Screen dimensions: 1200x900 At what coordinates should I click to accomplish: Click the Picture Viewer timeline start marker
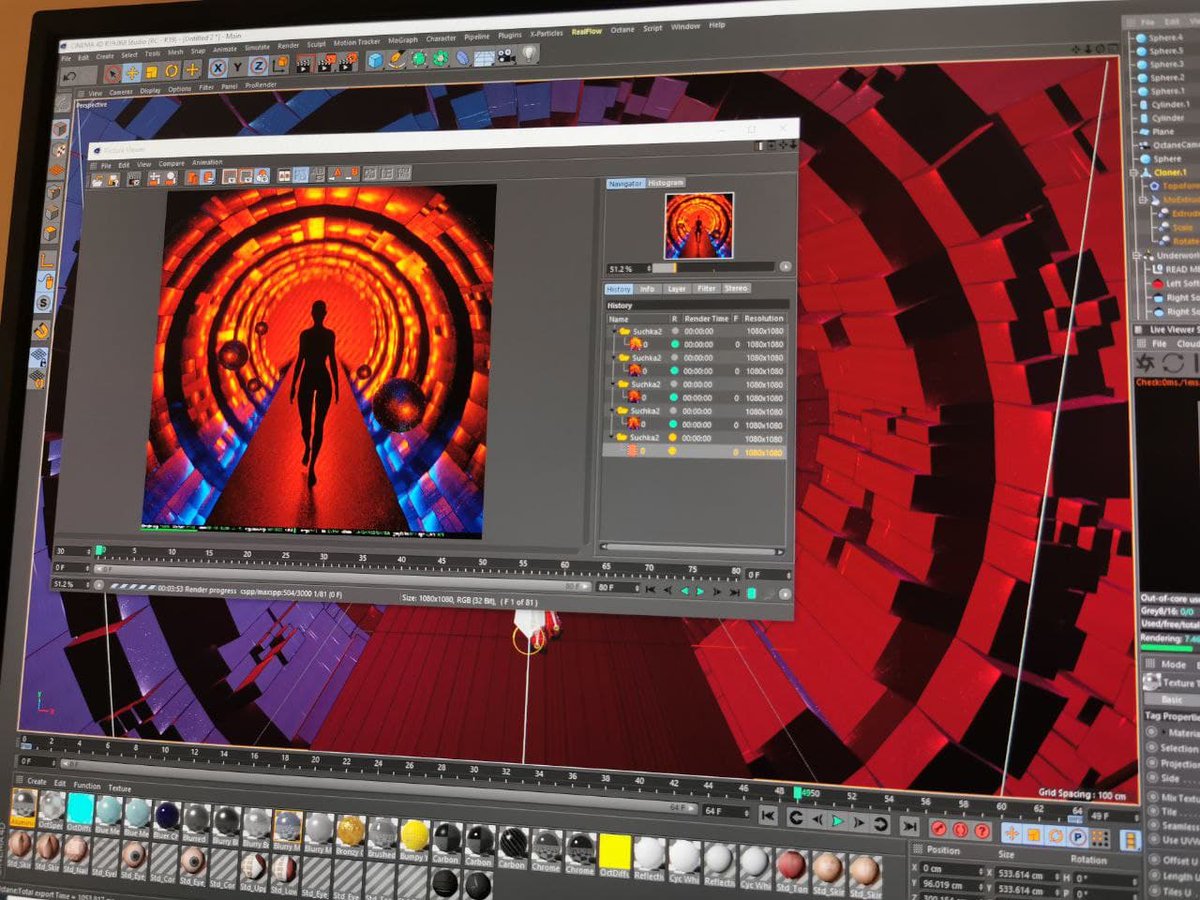100,550
